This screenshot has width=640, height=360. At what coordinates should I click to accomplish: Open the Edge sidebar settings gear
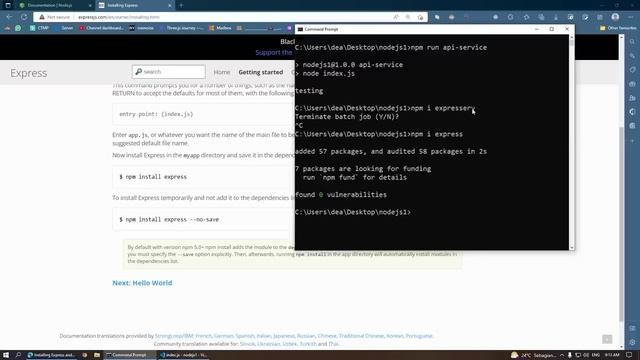click(x=632, y=342)
